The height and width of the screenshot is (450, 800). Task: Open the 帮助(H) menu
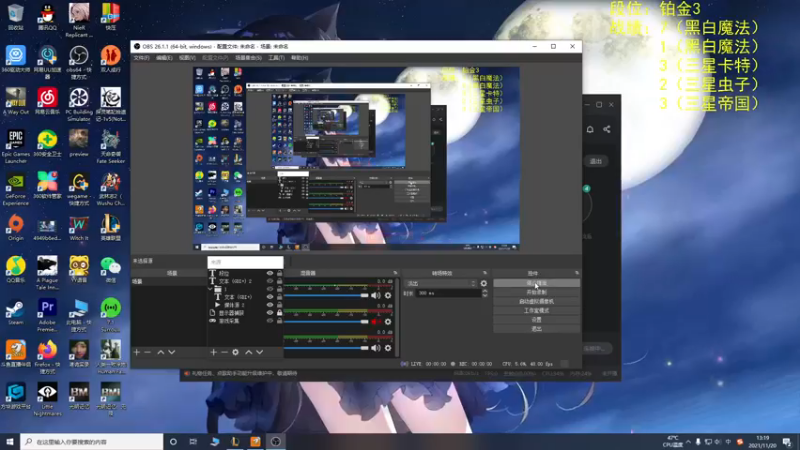coord(299,58)
